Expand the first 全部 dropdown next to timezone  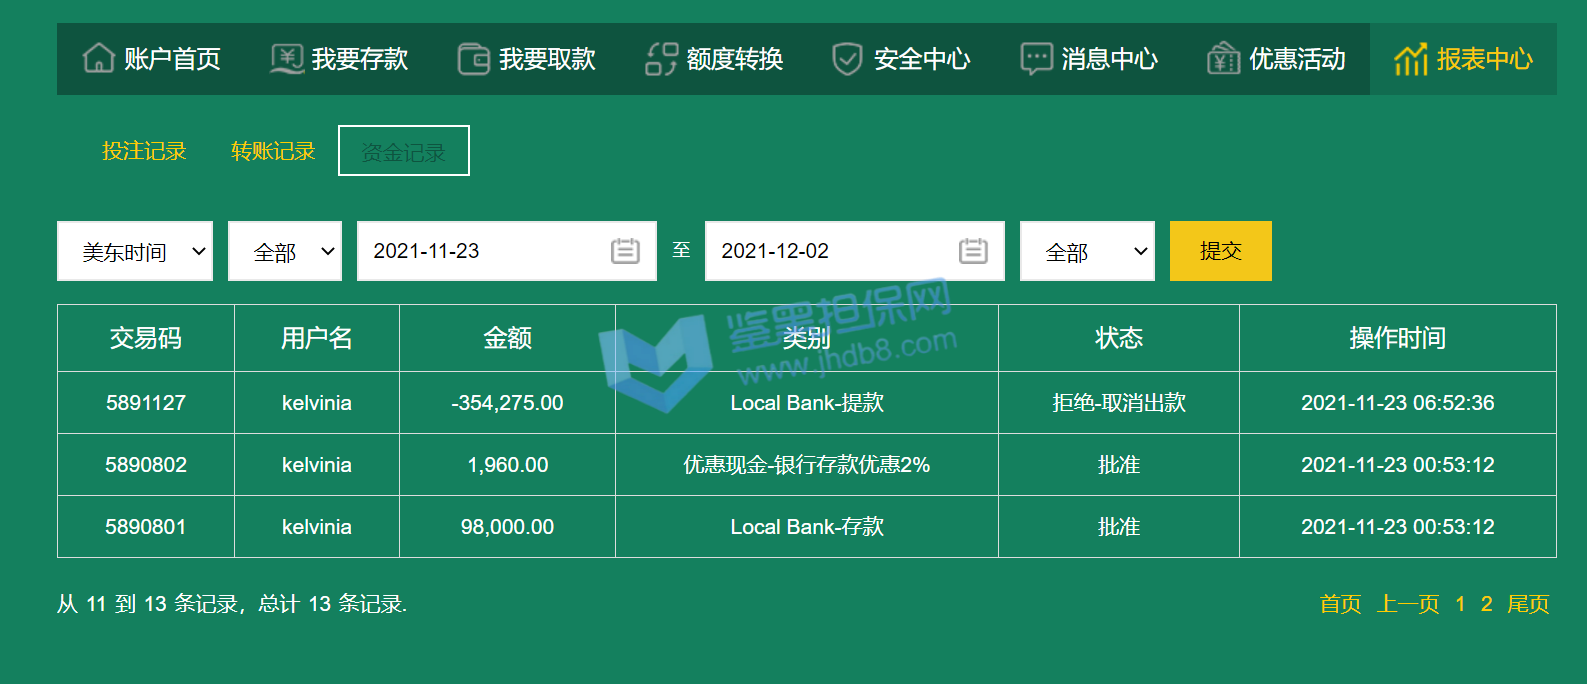tap(285, 251)
